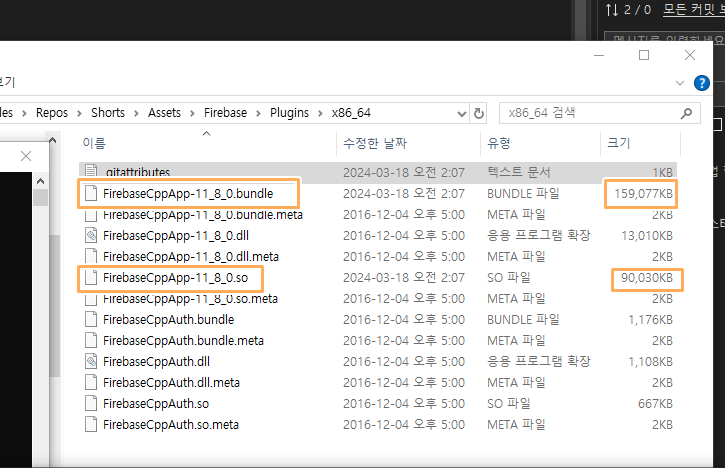Select the Repos breadcrumb segment

pyautogui.click(x=52, y=113)
